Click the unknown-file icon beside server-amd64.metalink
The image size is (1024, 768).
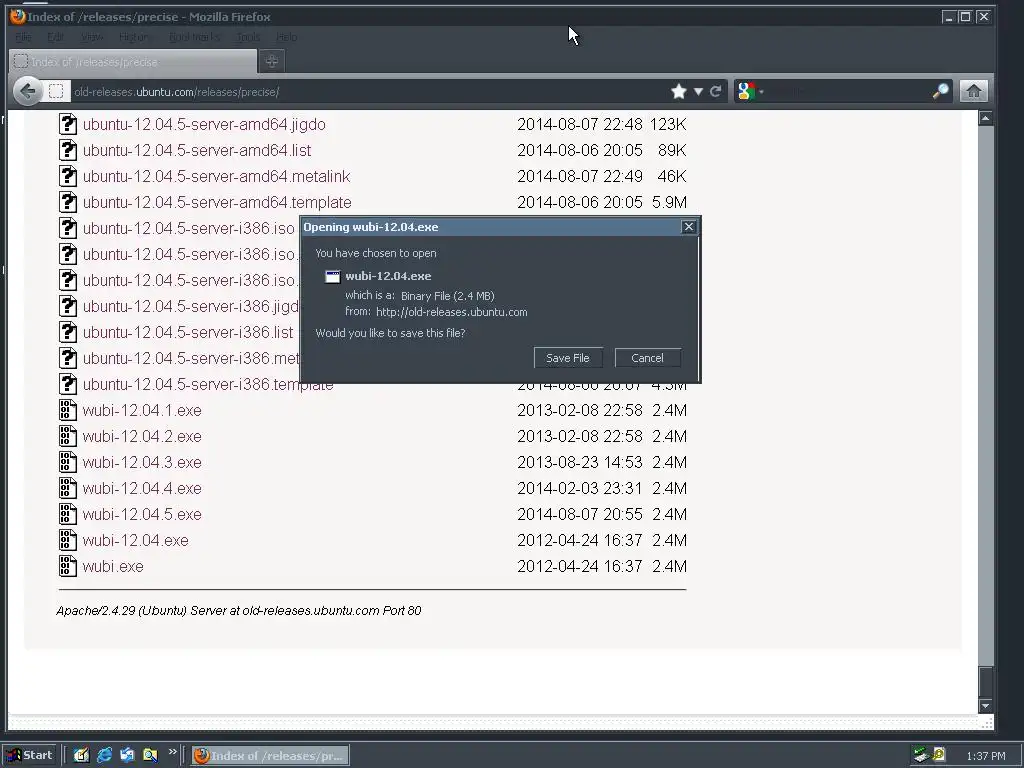pyautogui.click(x=68, y=176)
